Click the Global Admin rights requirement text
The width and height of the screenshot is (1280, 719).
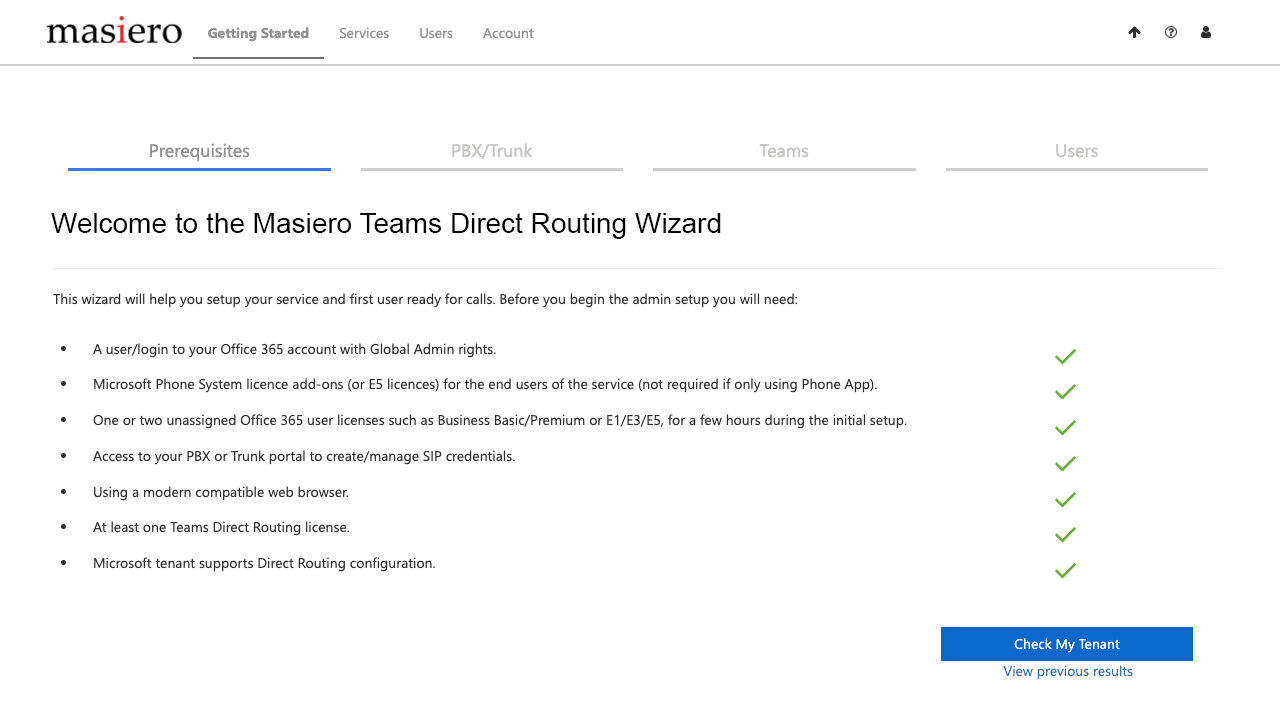pos(294,349)
